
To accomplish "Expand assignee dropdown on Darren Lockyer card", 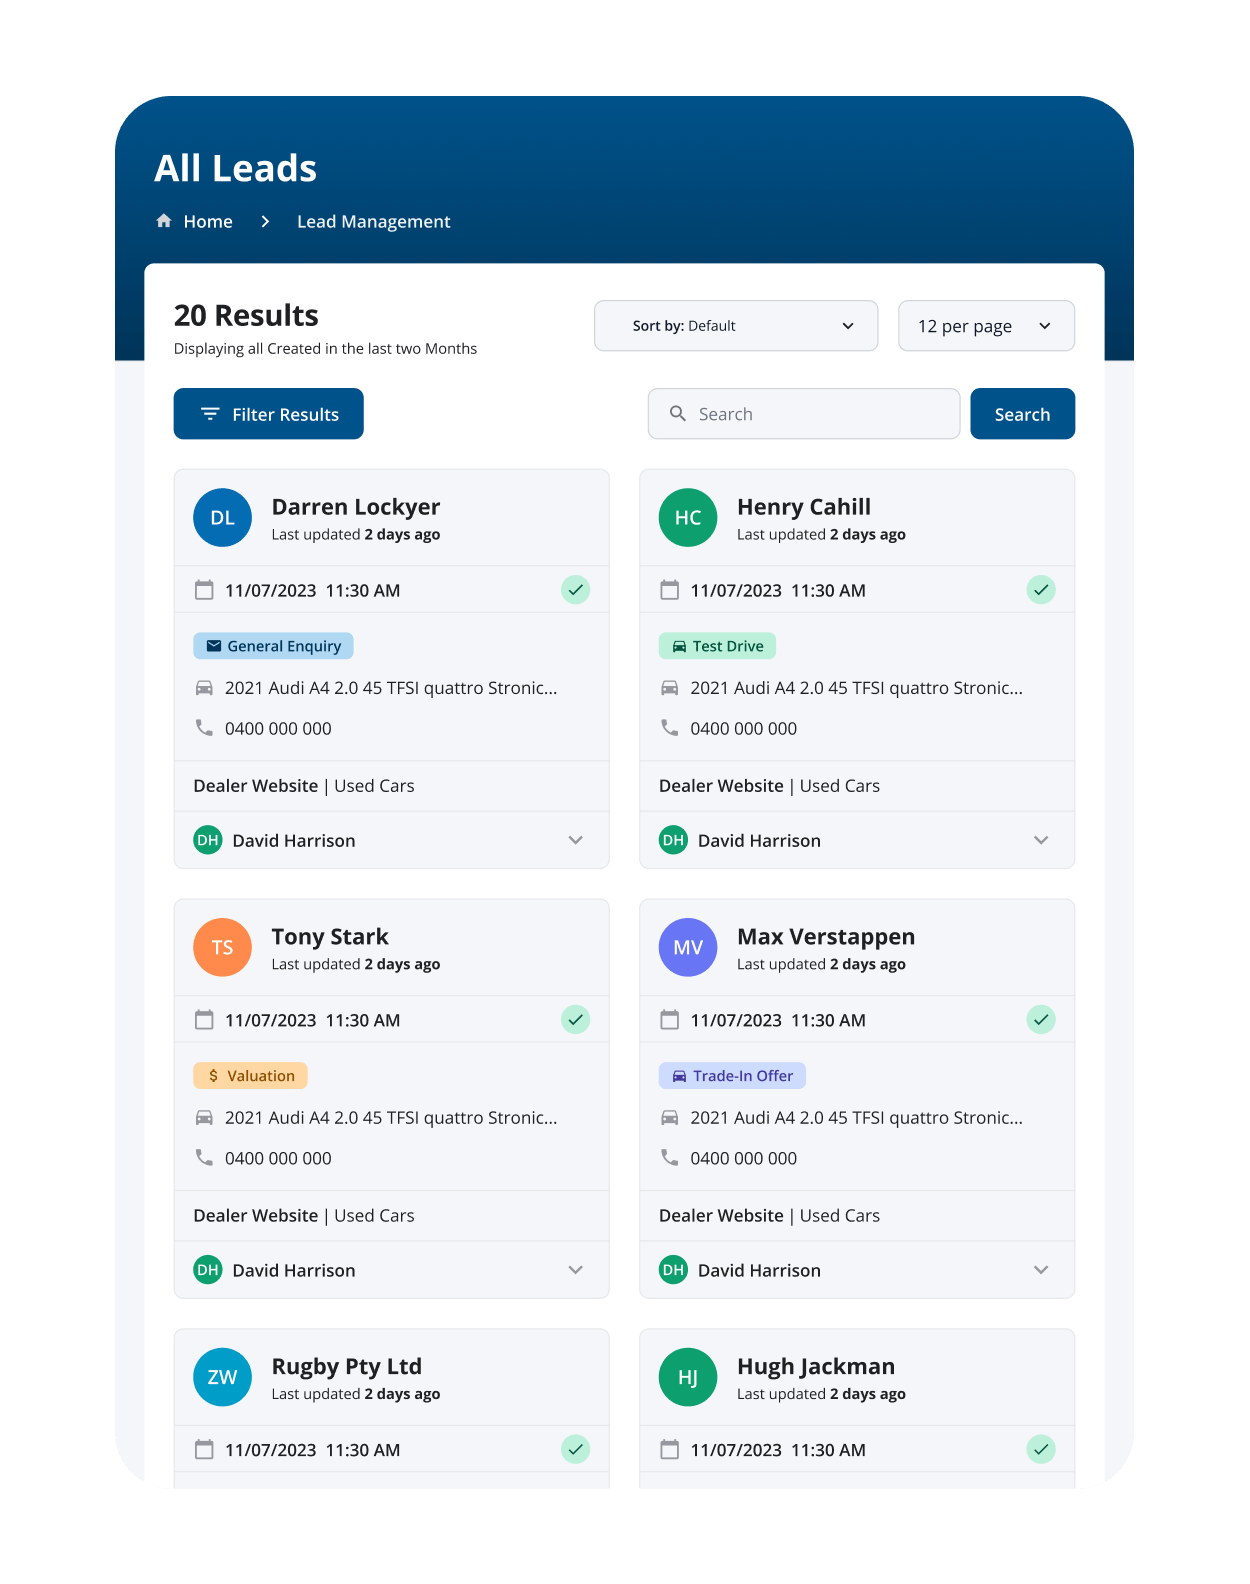I will pos(575,840).
